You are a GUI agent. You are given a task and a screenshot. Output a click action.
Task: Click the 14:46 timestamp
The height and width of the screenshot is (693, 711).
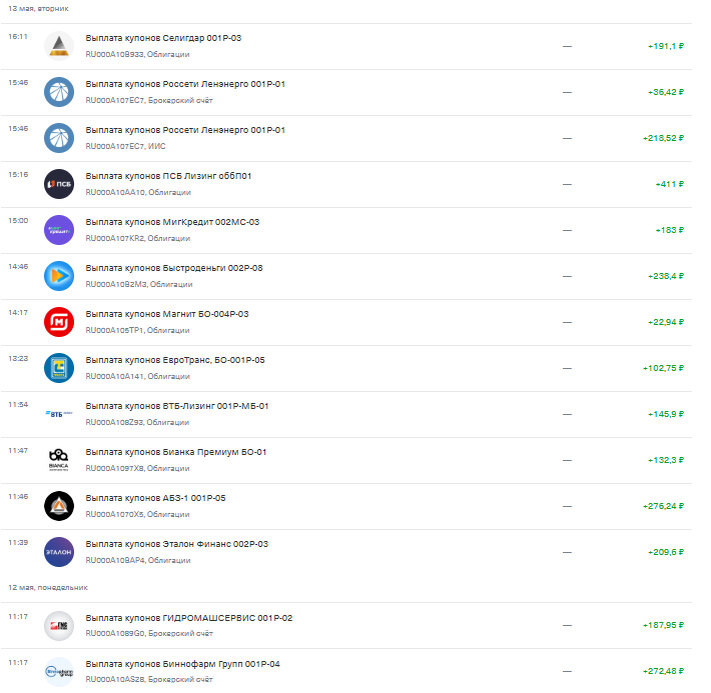tap(18, 267)
